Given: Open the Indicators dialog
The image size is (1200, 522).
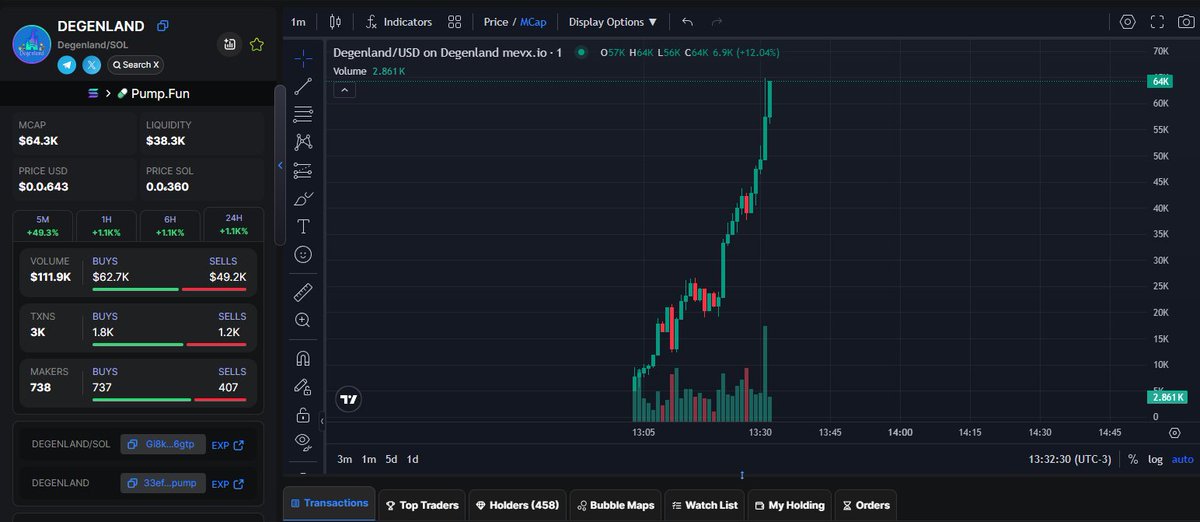Looking at the screenshot, I should (399, 21).
